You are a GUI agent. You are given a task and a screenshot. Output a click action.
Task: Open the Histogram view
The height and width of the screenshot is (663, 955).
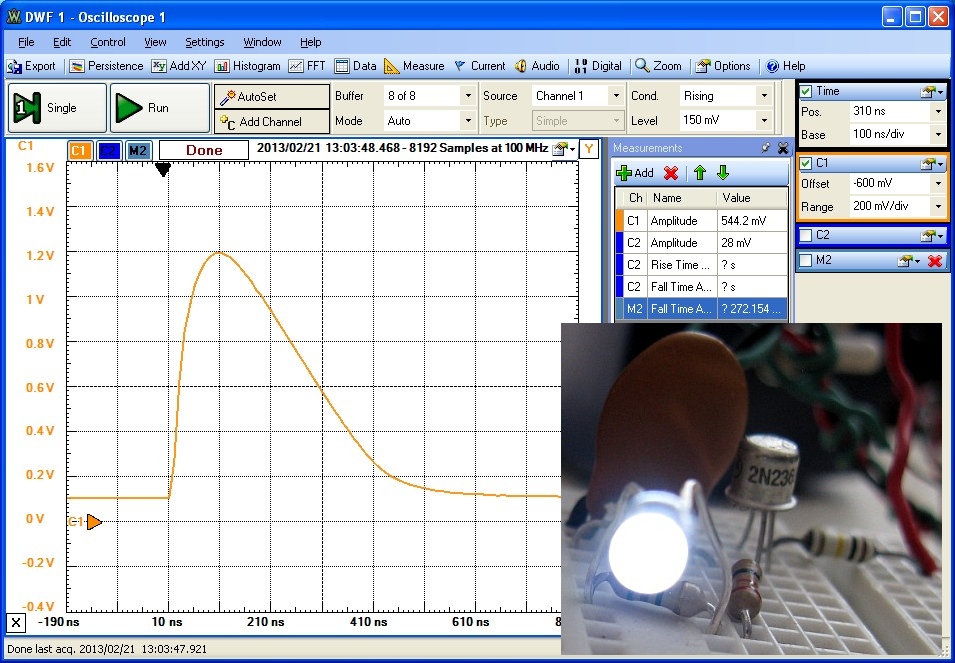tap(247, 66)
